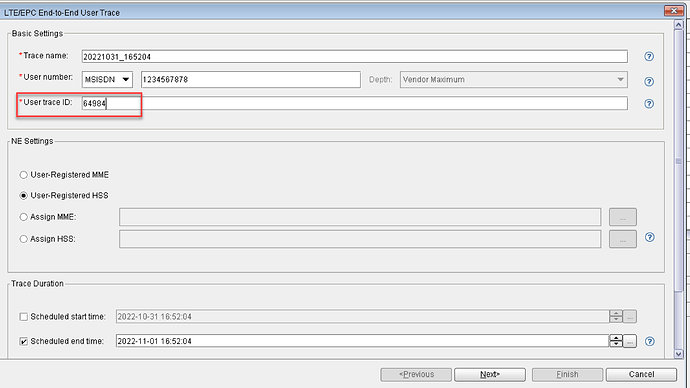Close the LTE/EPC End-to-End User Trace window
The height and width of the screenshot is (388, 690).
pyautogui.click(x=674, y=11)
